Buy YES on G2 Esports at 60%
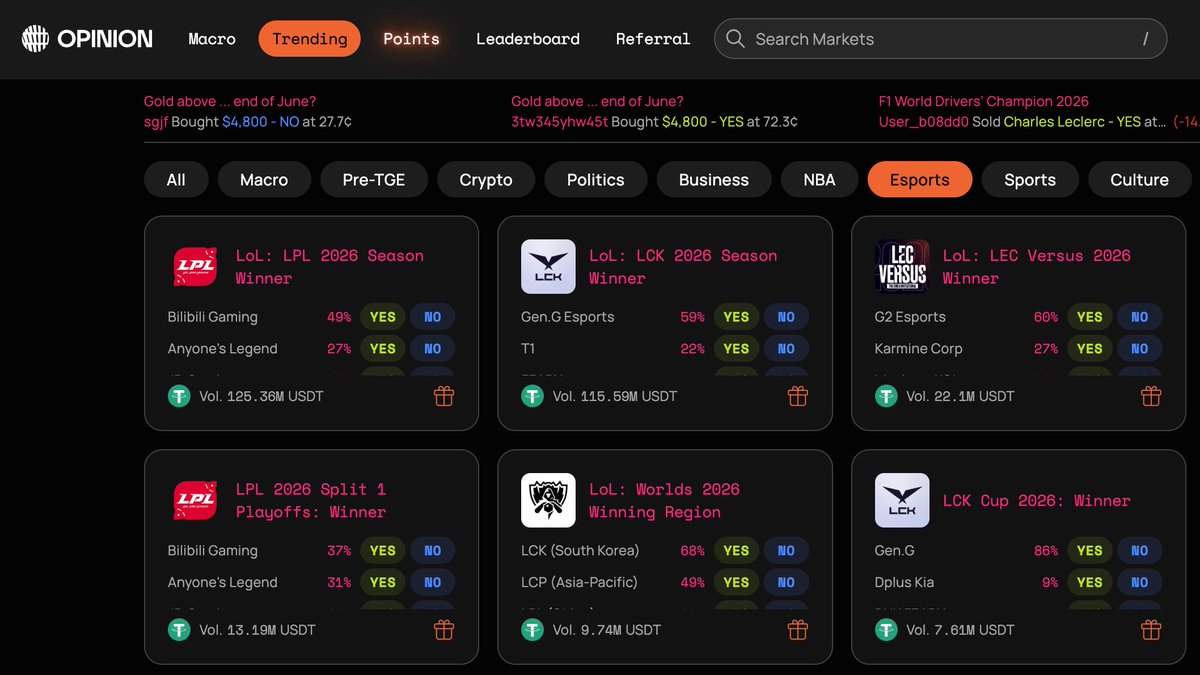1200x675 pixels. click(x=1090, y=317)
